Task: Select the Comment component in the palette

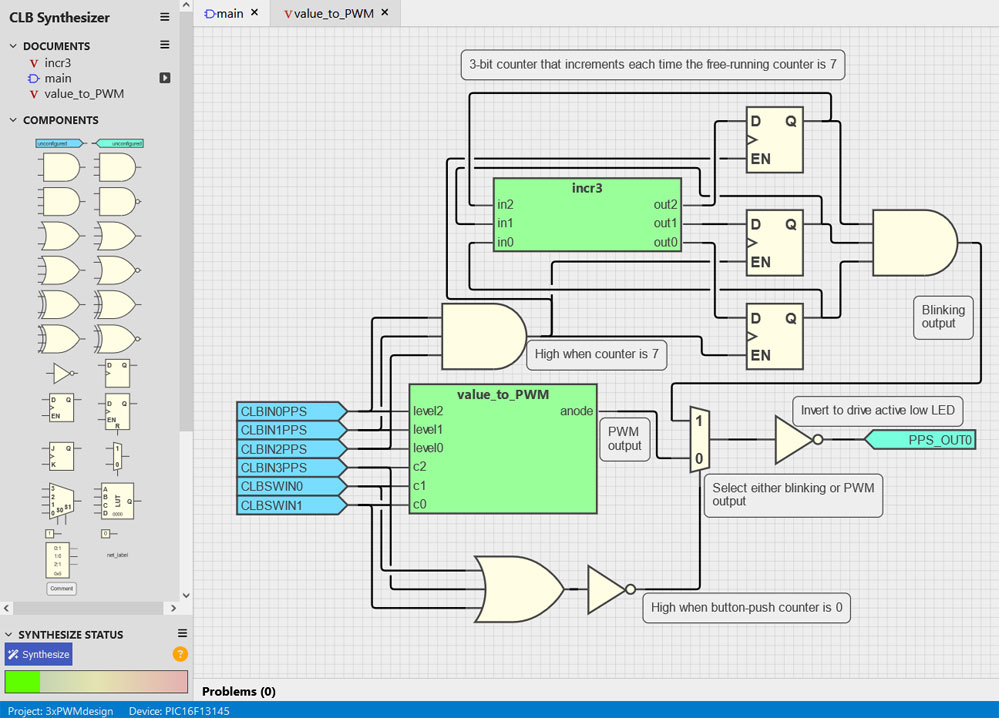Action: pyautogui.click(x=62, y=588)
